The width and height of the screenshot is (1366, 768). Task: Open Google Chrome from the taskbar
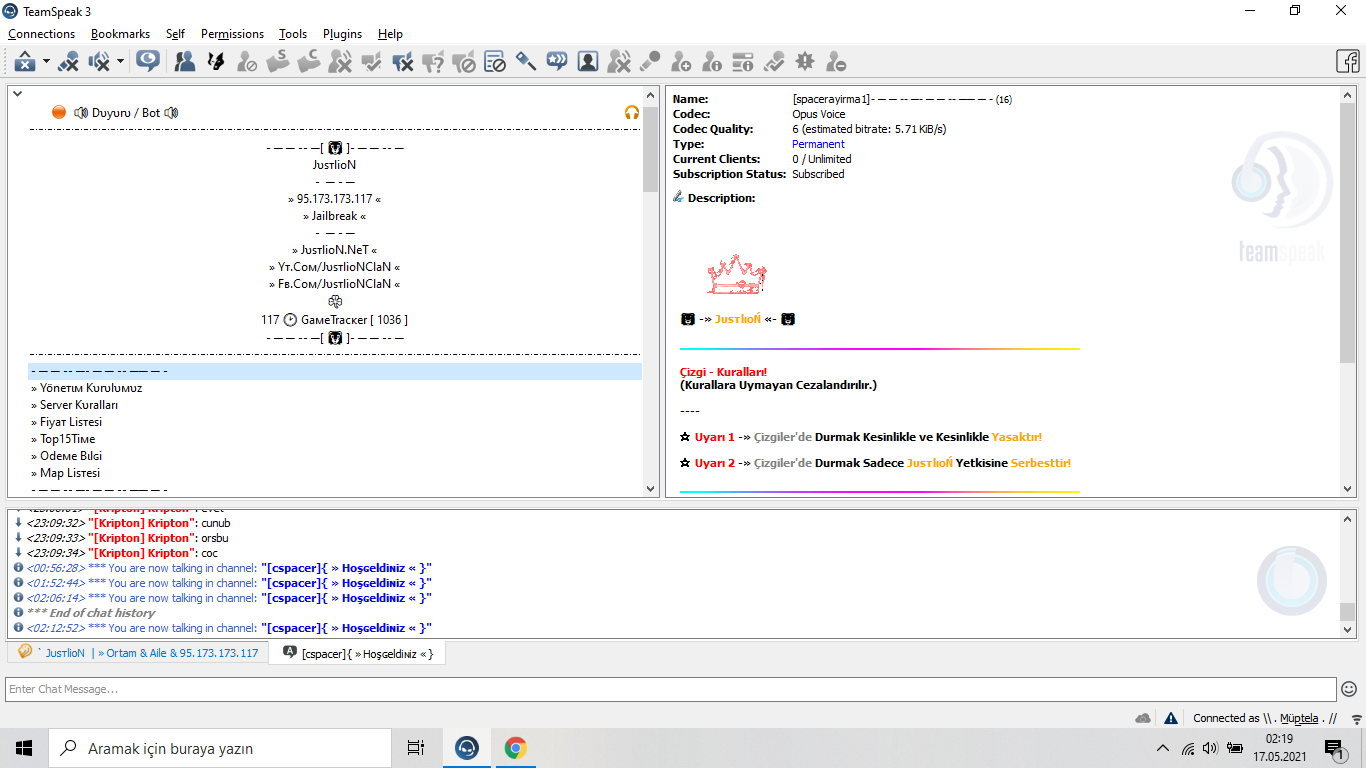click(x=515, y=748)
